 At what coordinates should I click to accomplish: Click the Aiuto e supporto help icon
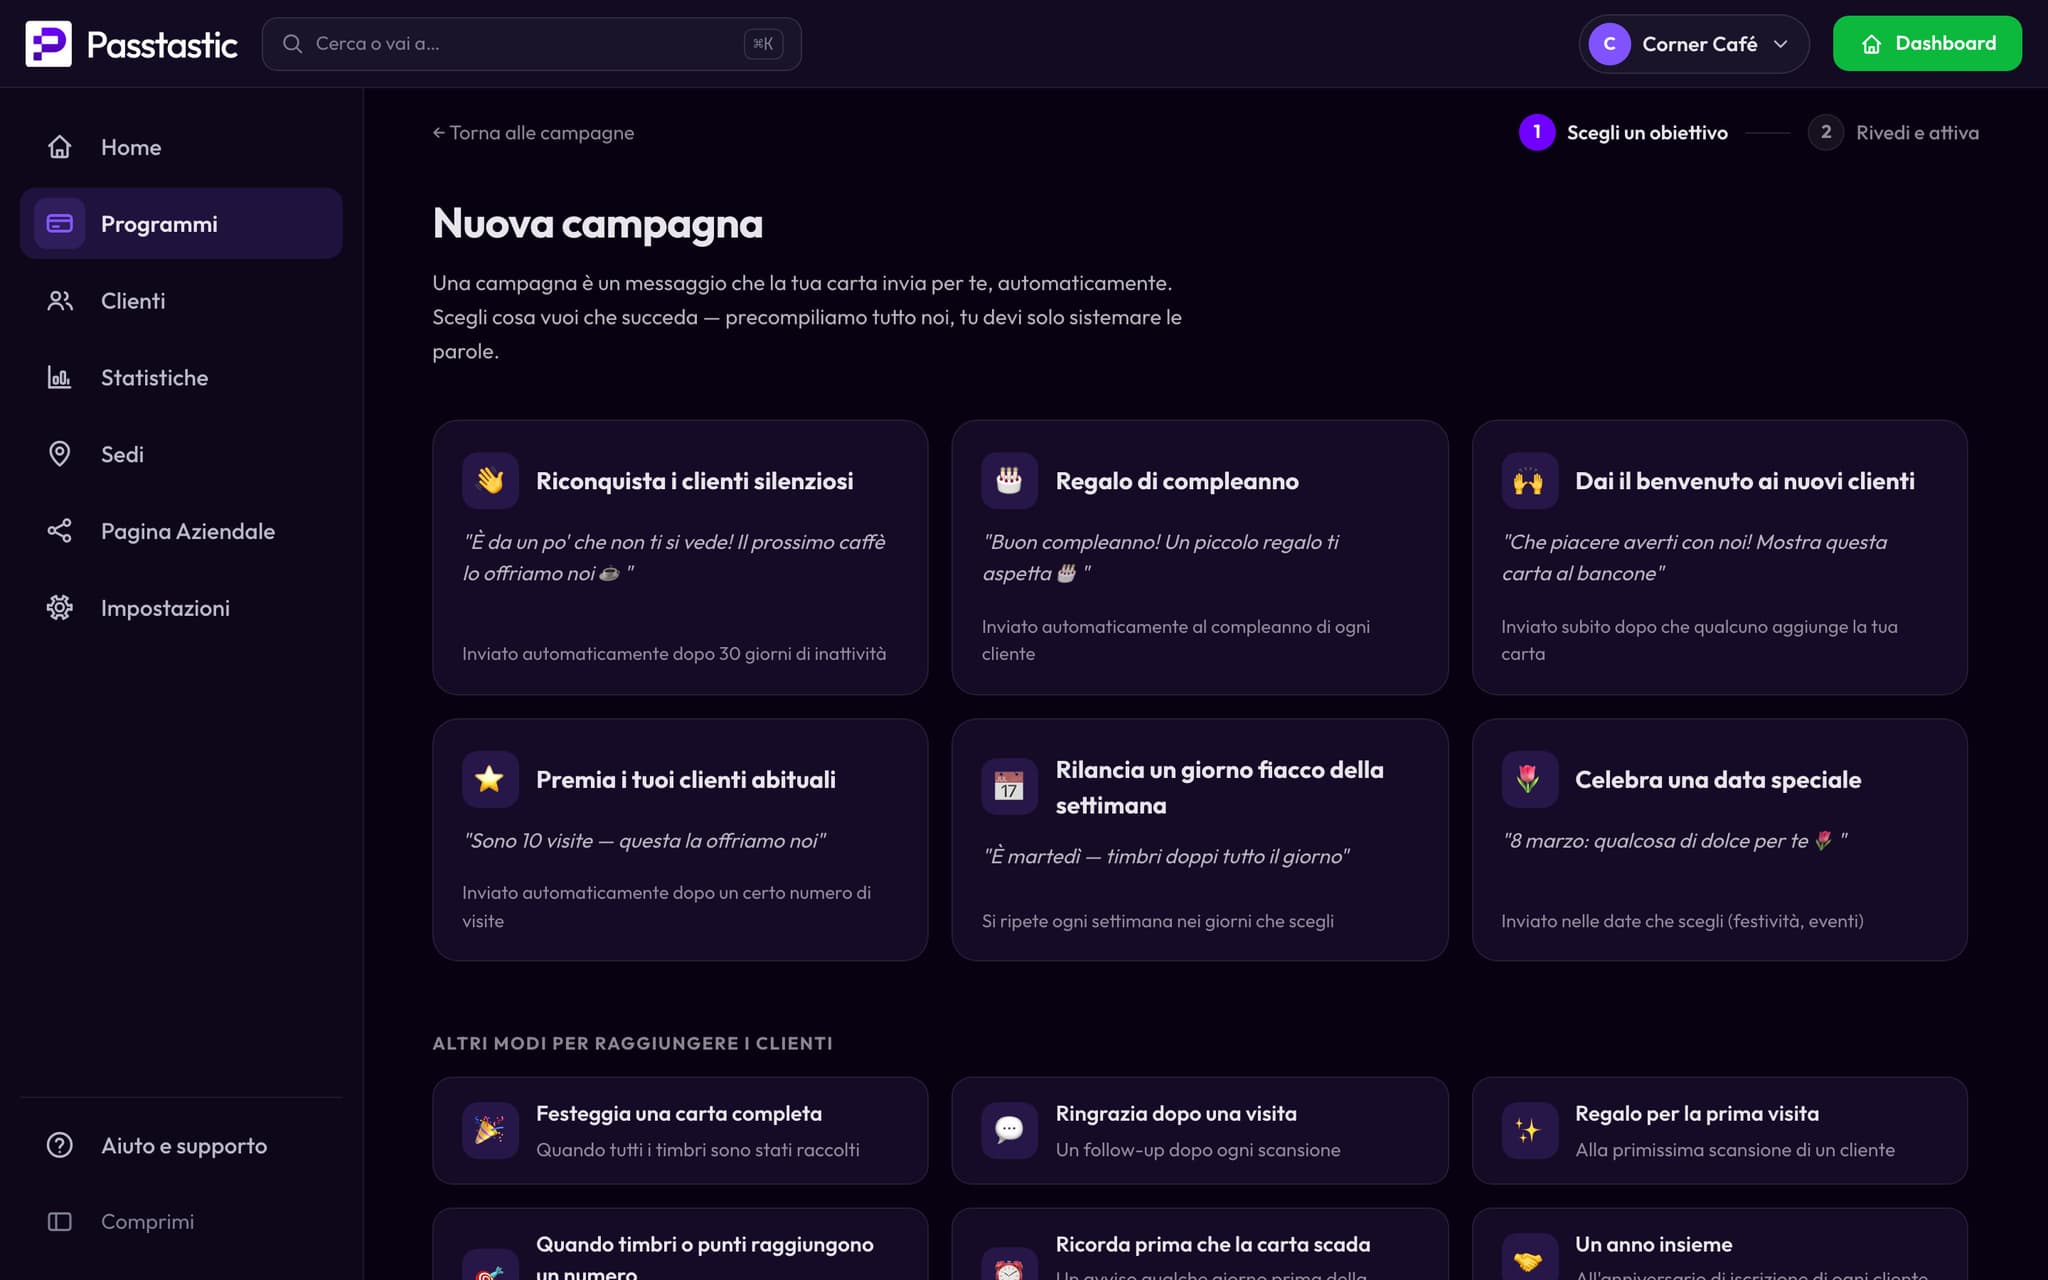[x=60, y=1145]
